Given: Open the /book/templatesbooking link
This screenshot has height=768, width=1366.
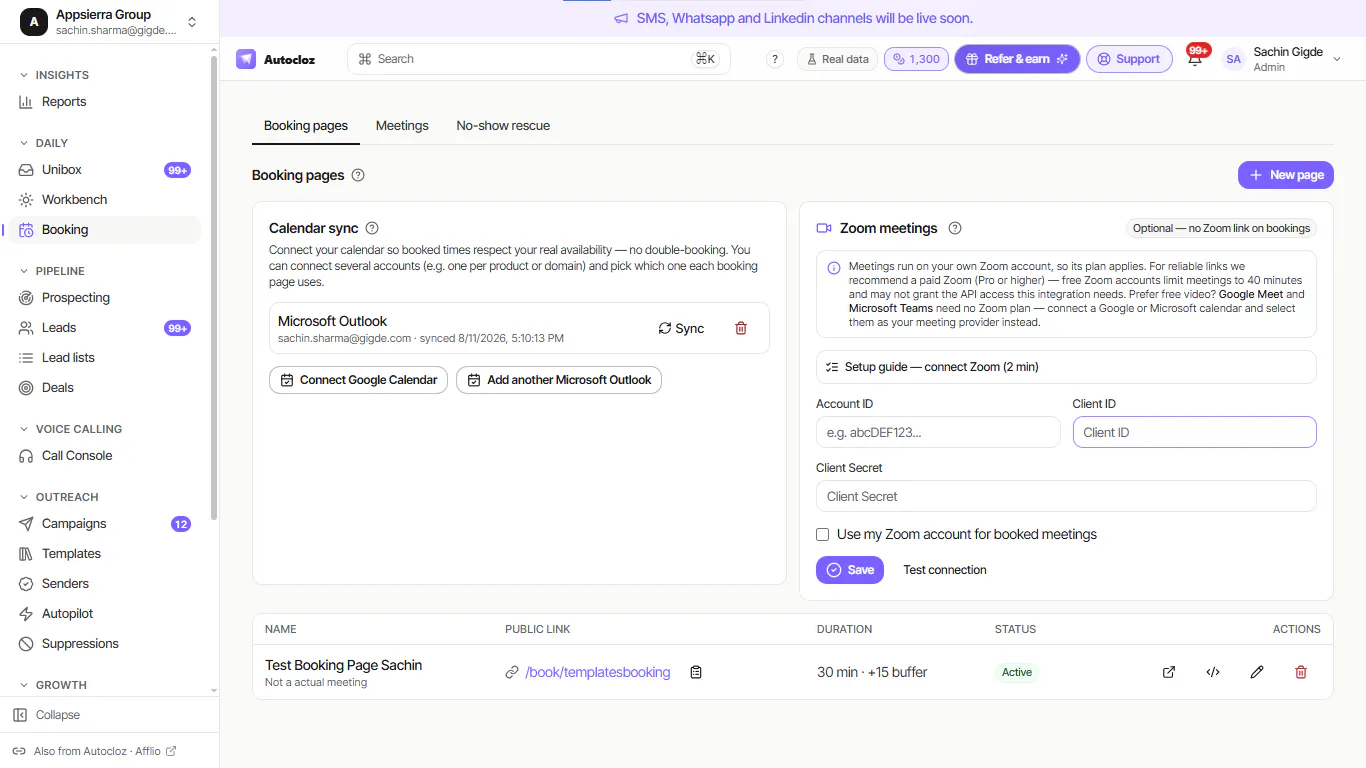Looking at the screenshot, I should (x=598, y=672).
